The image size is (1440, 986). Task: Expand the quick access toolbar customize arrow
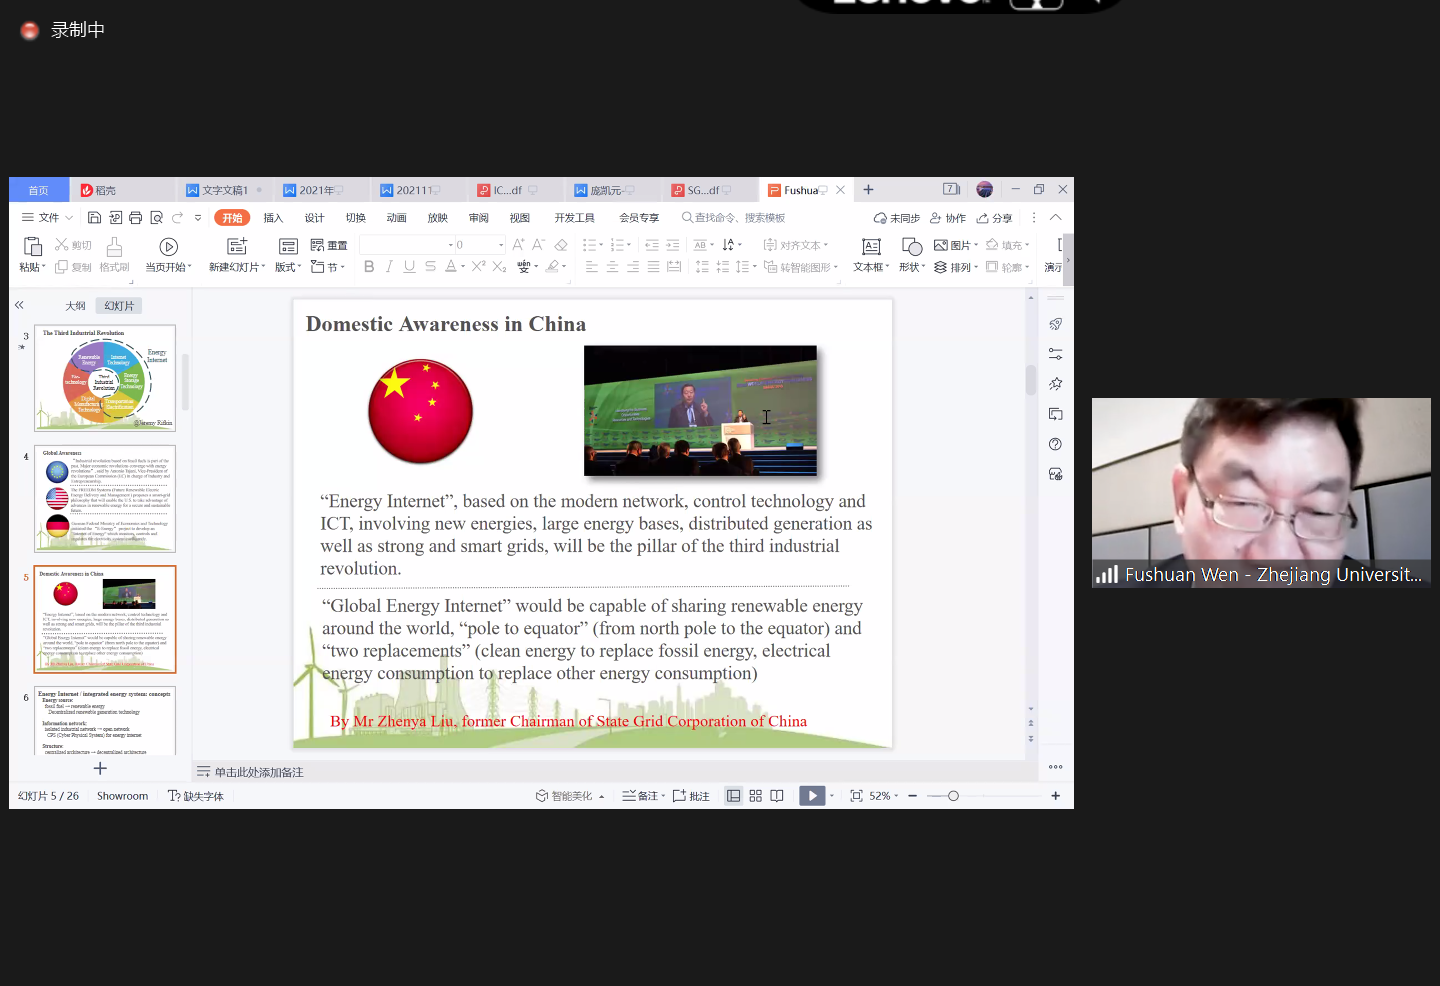pos(198,218)
